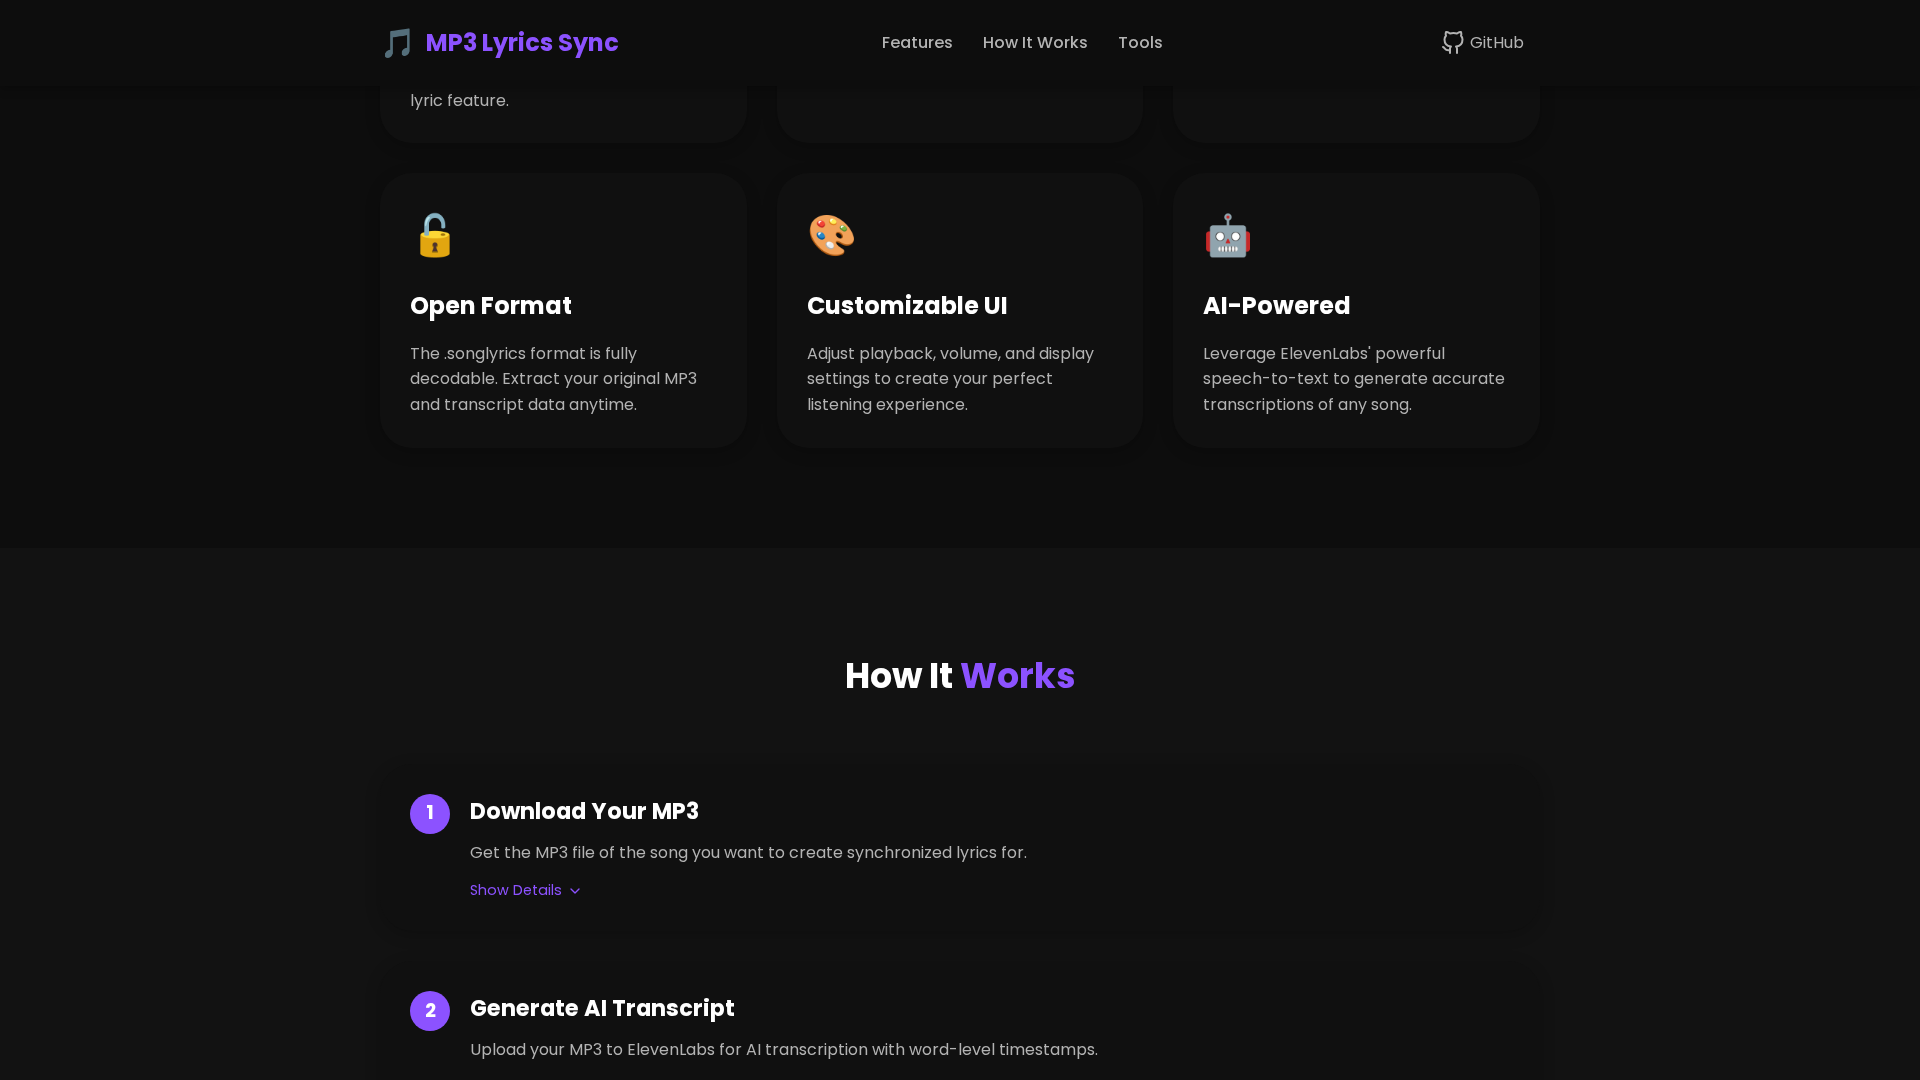Navigate to the How It Works section
1920x1080 pixels.
(x=1035, y=42)
